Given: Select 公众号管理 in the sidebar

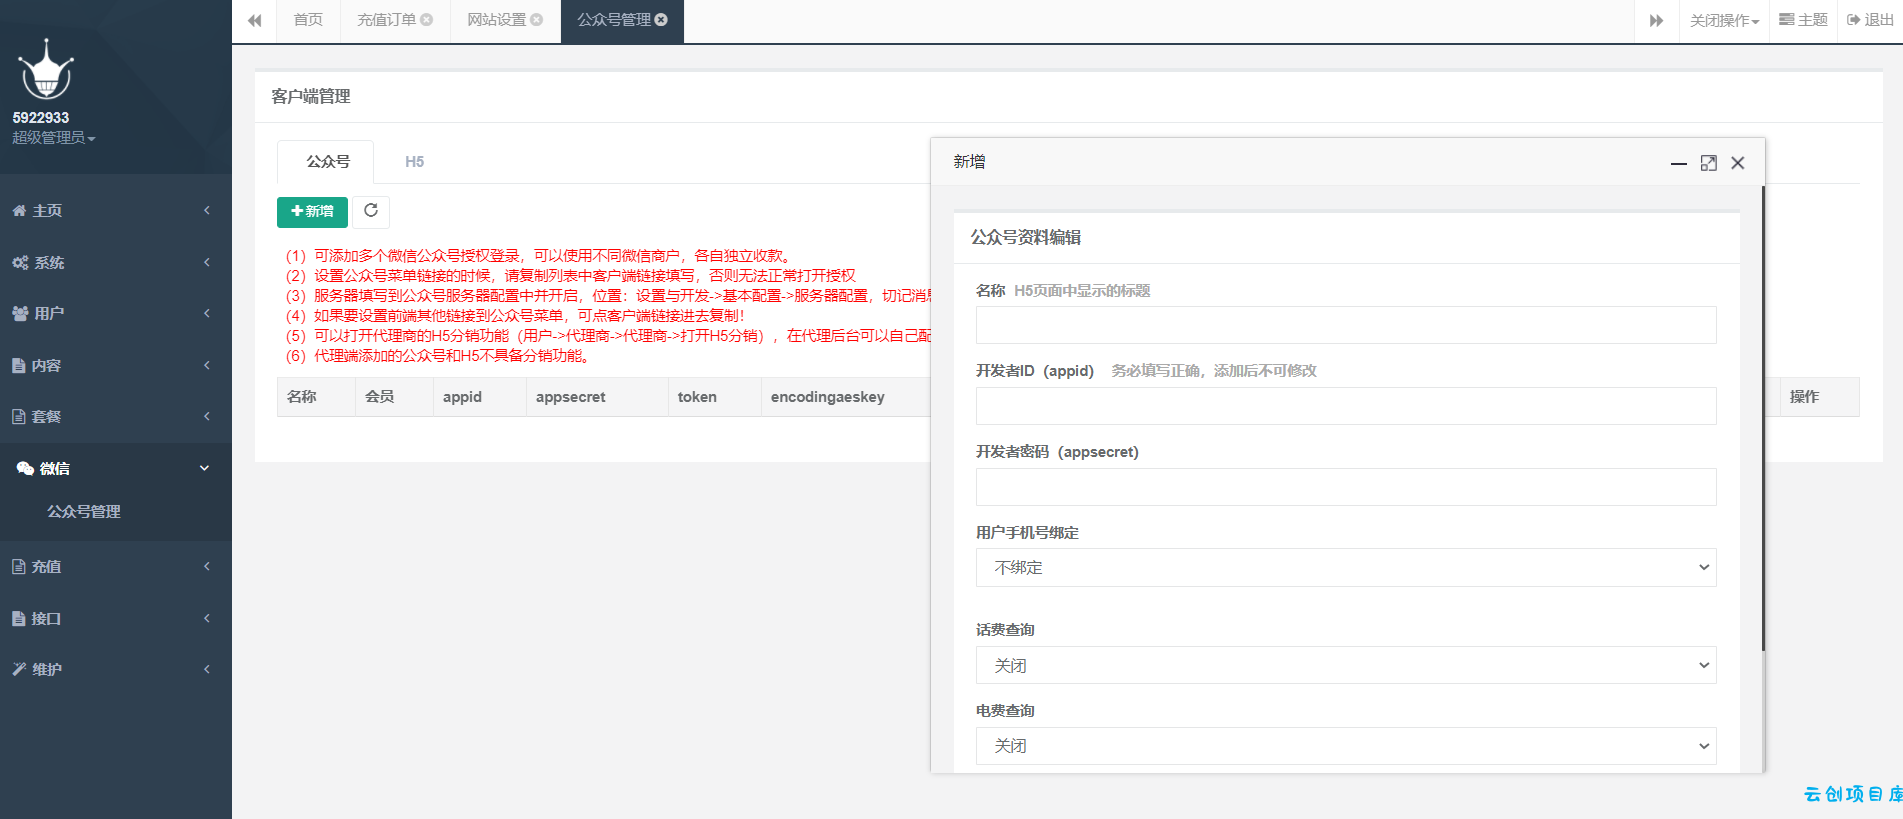Looking at the screenshot, I should tap(84, 511).
